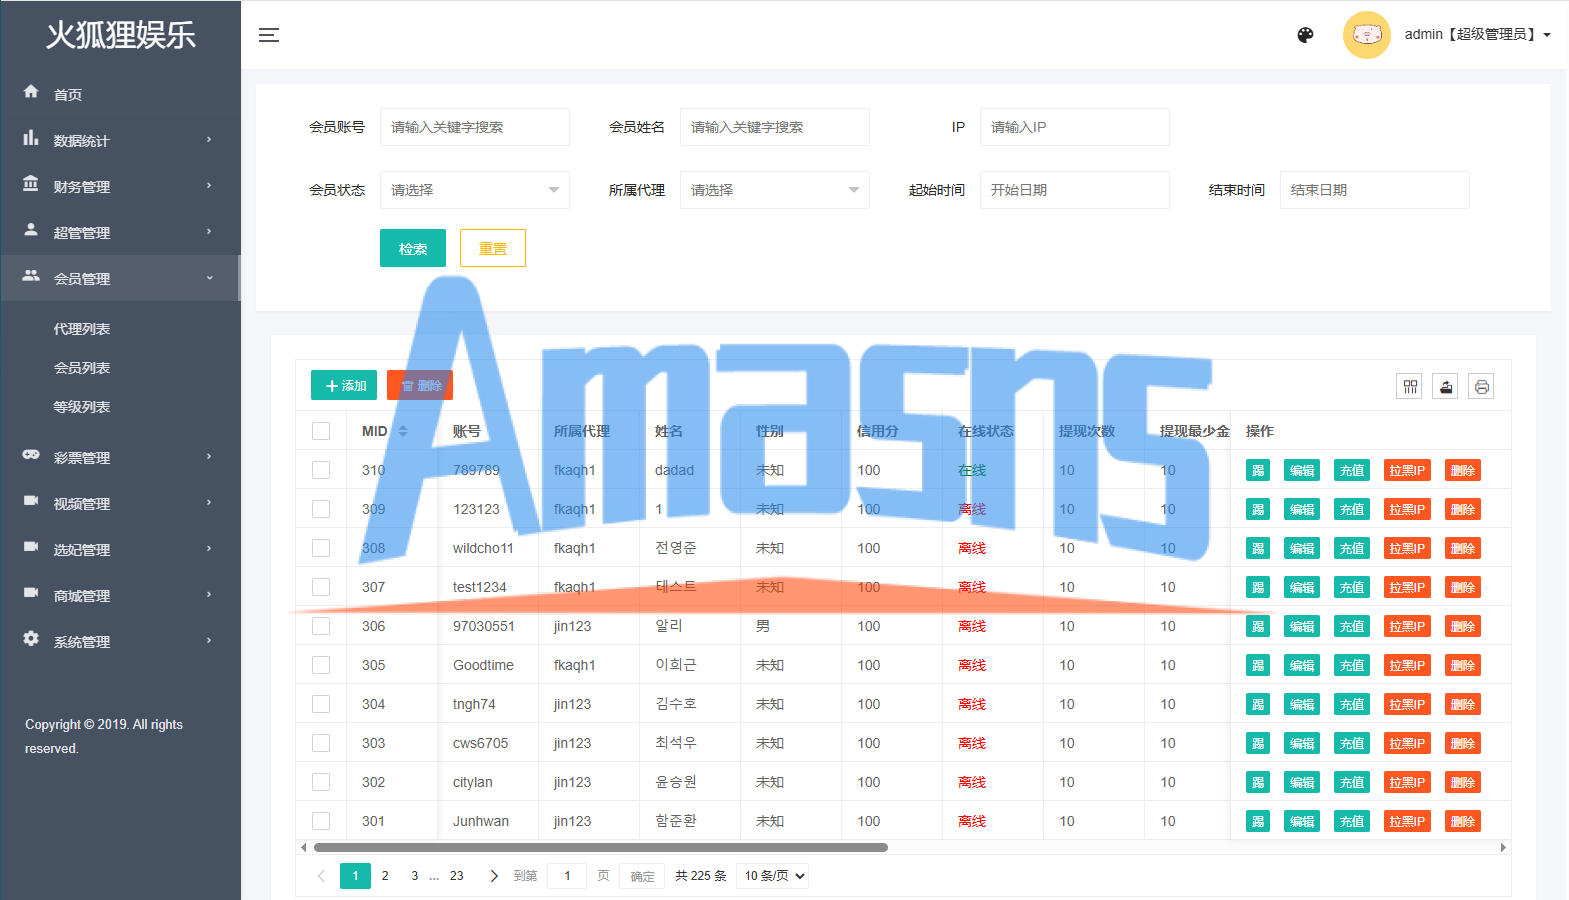Viewport: 1569px width, 900px height.
Task: Check the box for MID 310 row
Action: pos(321,470)
